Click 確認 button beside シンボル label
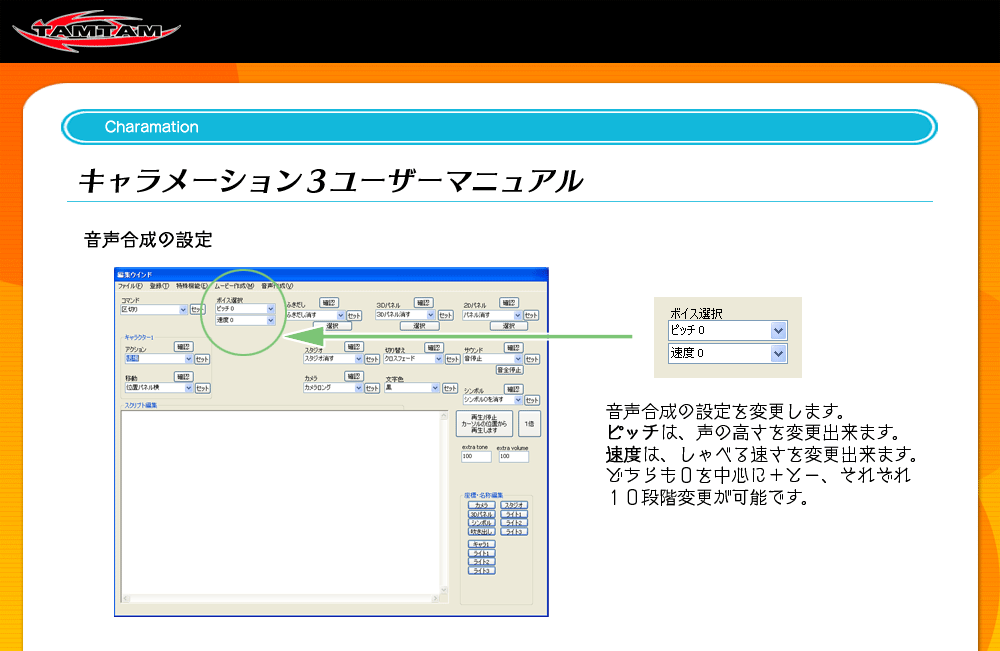Viewport: 1000px width, 651px height. coord(513,389)
